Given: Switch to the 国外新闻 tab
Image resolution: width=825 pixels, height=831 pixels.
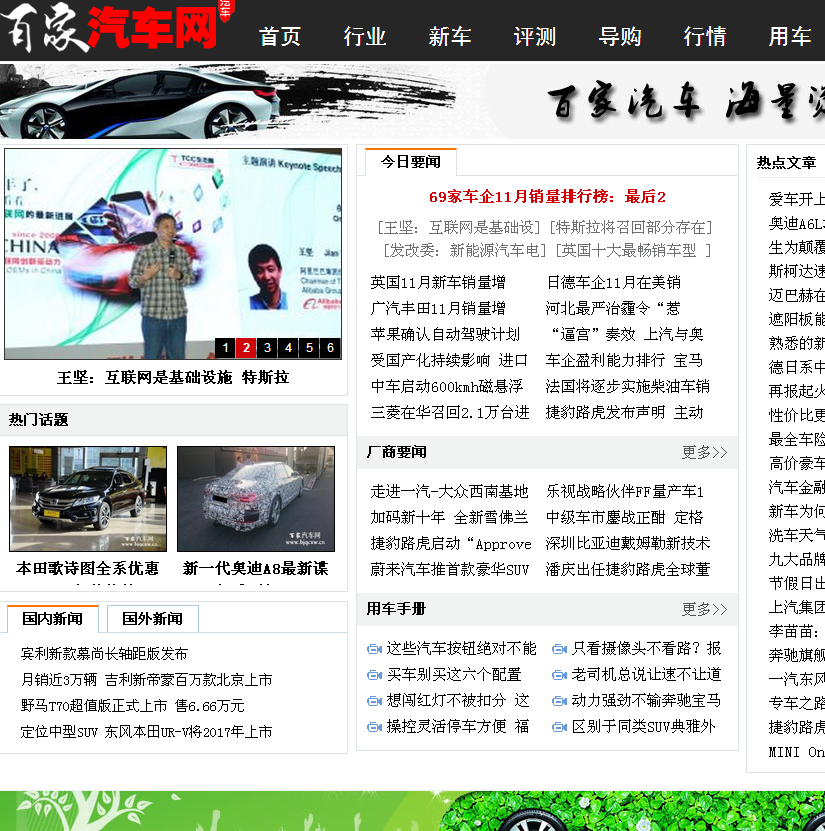Looking at the screenshot, I should click(153, 618).
